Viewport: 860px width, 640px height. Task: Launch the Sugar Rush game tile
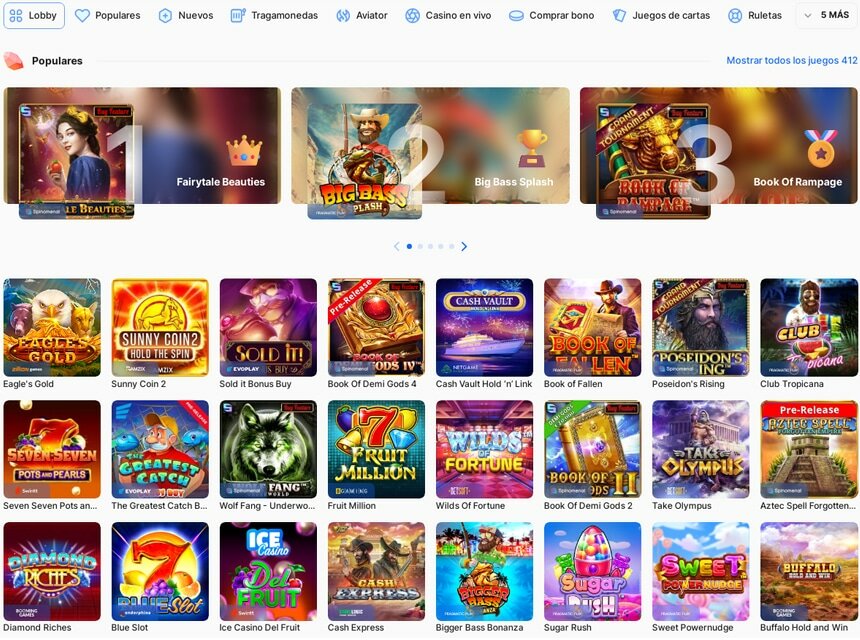click(x=592, y=571)
